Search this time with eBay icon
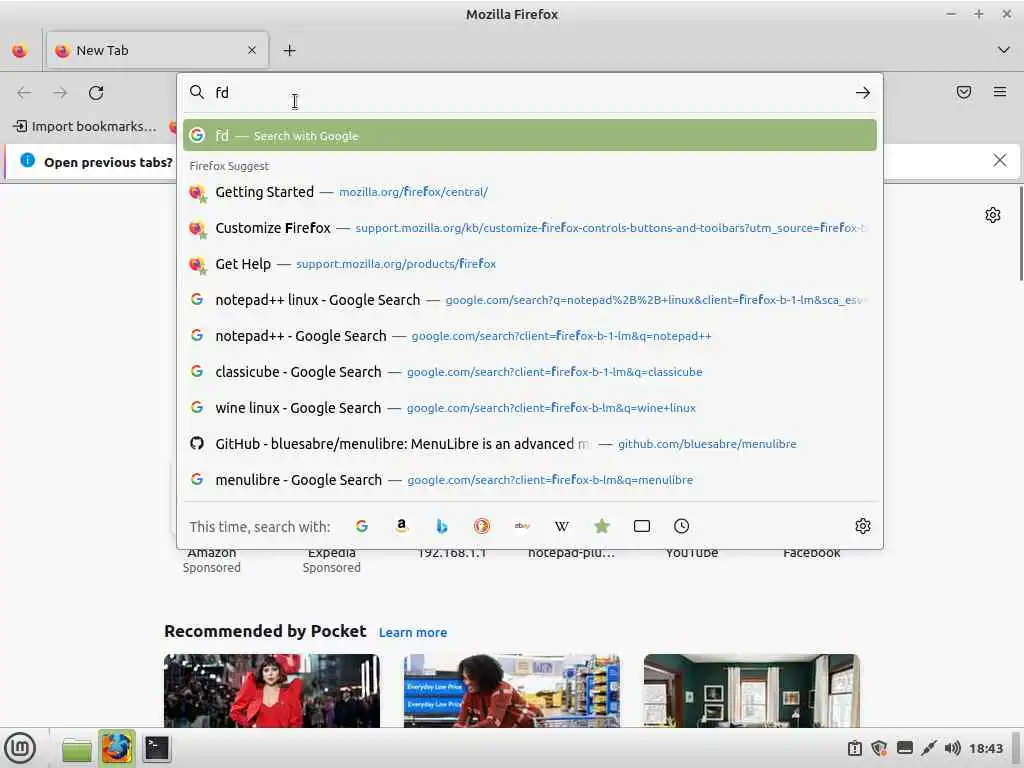1024x768 pixels. click(x=522, y=526)
